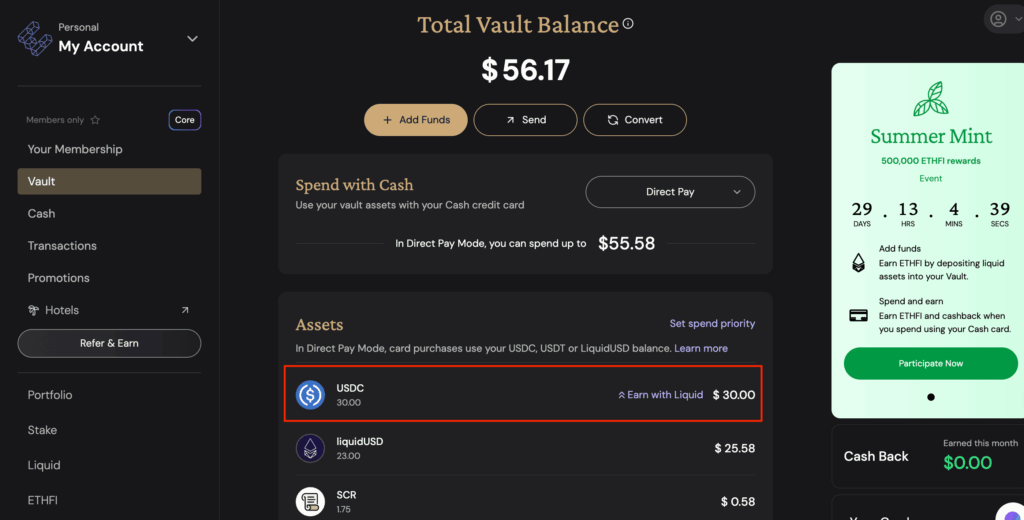Click the carousel dot under Participate Now

pos(931,397)
